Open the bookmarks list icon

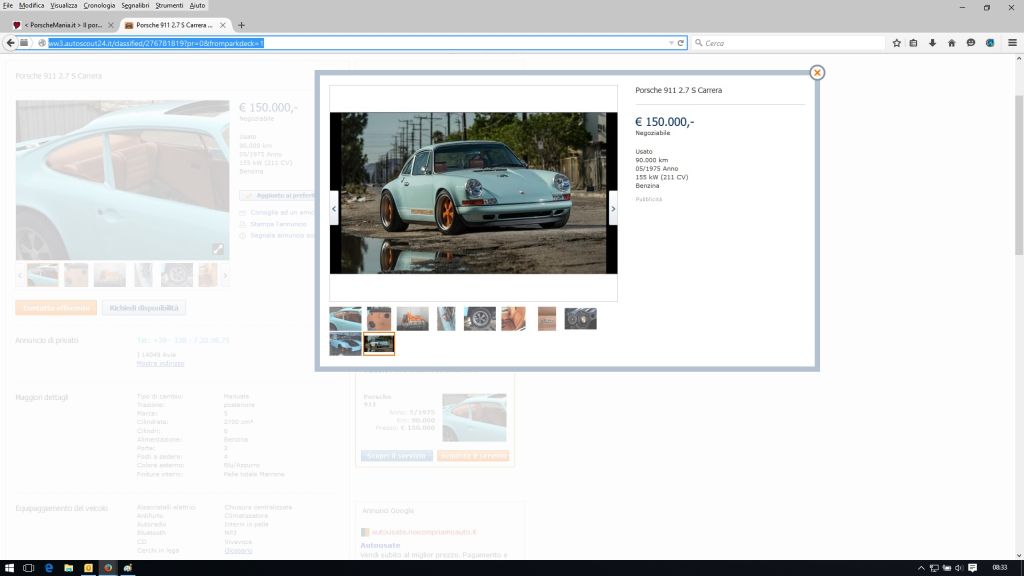pyautogui.click(x=914, y=43)
